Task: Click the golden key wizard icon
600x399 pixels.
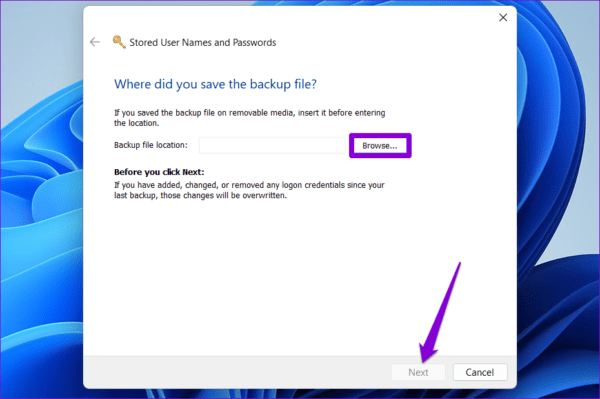Action: [119, 42]
